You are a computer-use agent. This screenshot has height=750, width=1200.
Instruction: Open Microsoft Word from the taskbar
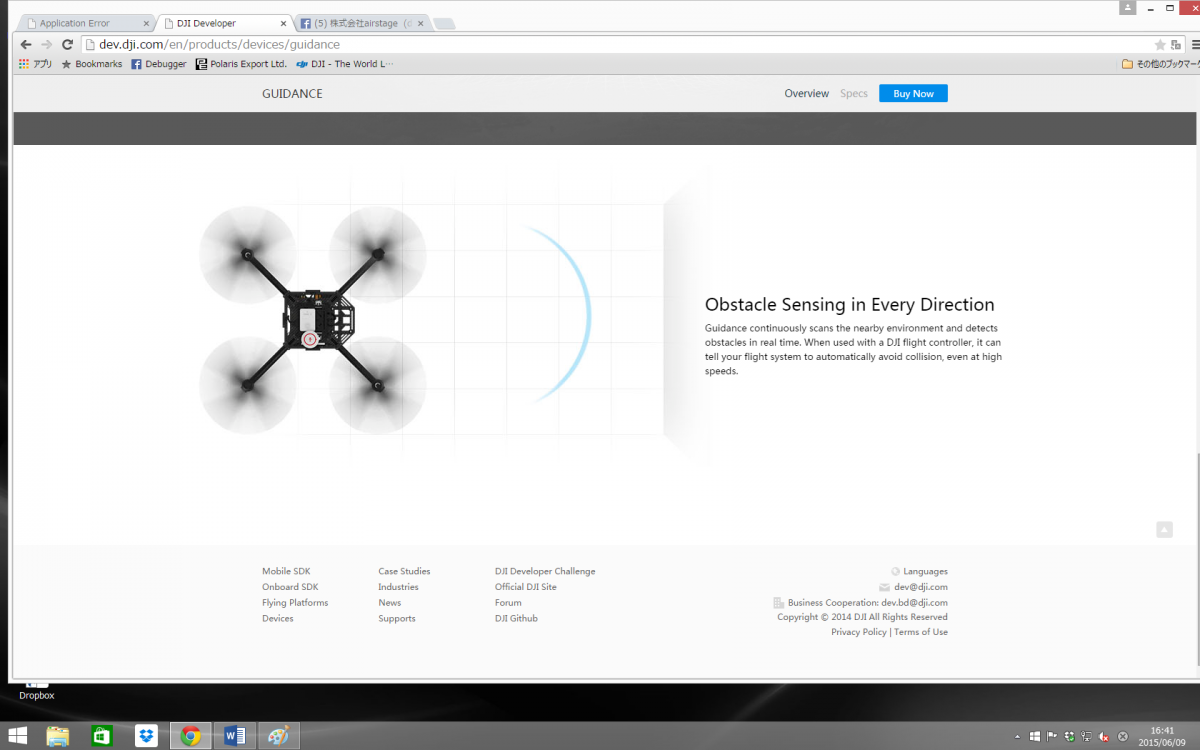[x=235, y=736]
